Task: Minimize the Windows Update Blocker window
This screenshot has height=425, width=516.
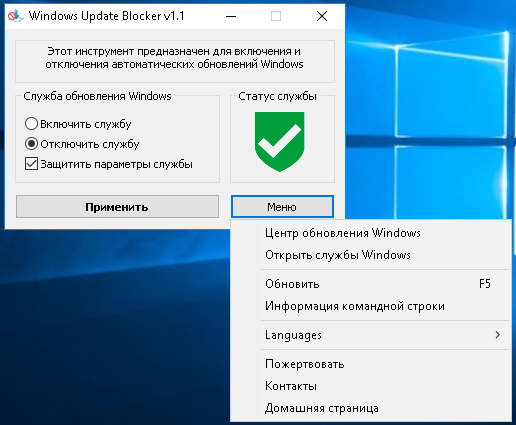Action: 231,16
